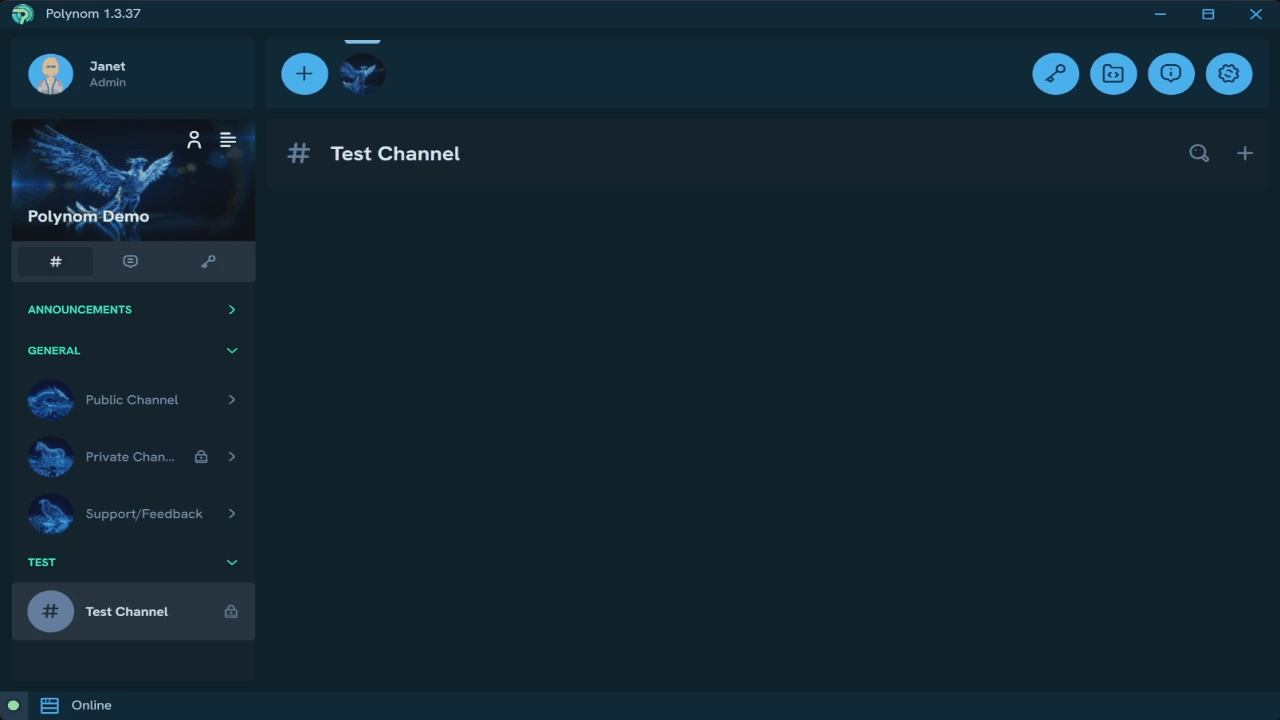1280x720 pixels.
Task: Open search in Test Channel
Action: [1199, 153]
